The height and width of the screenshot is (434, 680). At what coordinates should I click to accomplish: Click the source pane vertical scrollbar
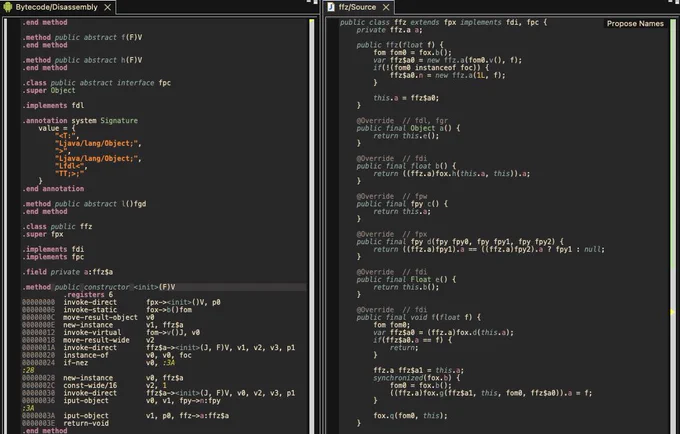[x=673, y=225]
